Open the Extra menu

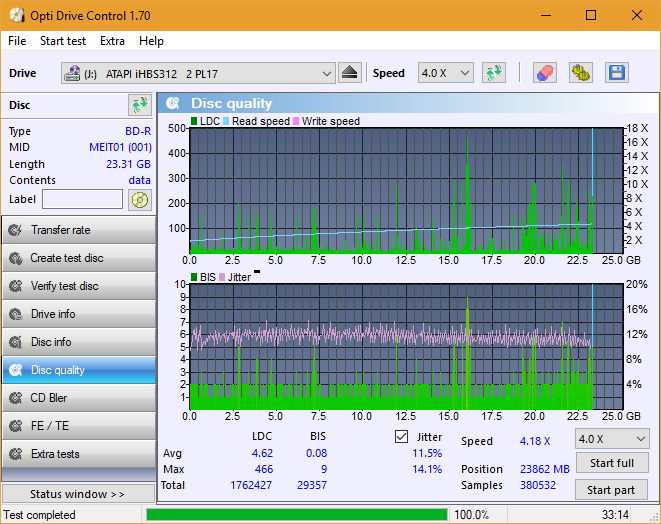112,41
